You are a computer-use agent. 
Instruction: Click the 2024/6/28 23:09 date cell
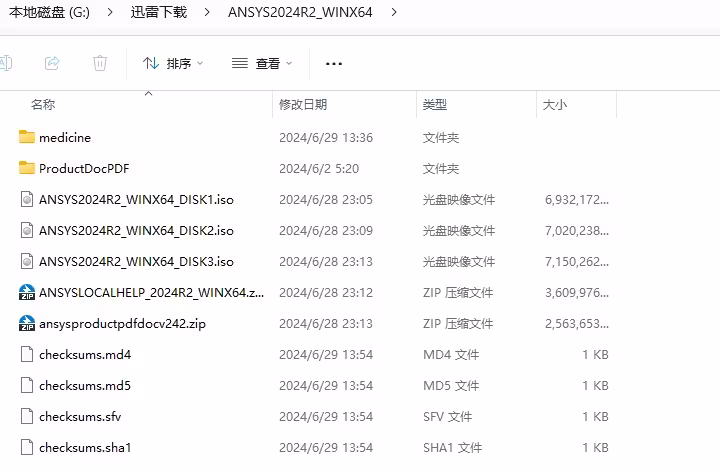point(326,231)
